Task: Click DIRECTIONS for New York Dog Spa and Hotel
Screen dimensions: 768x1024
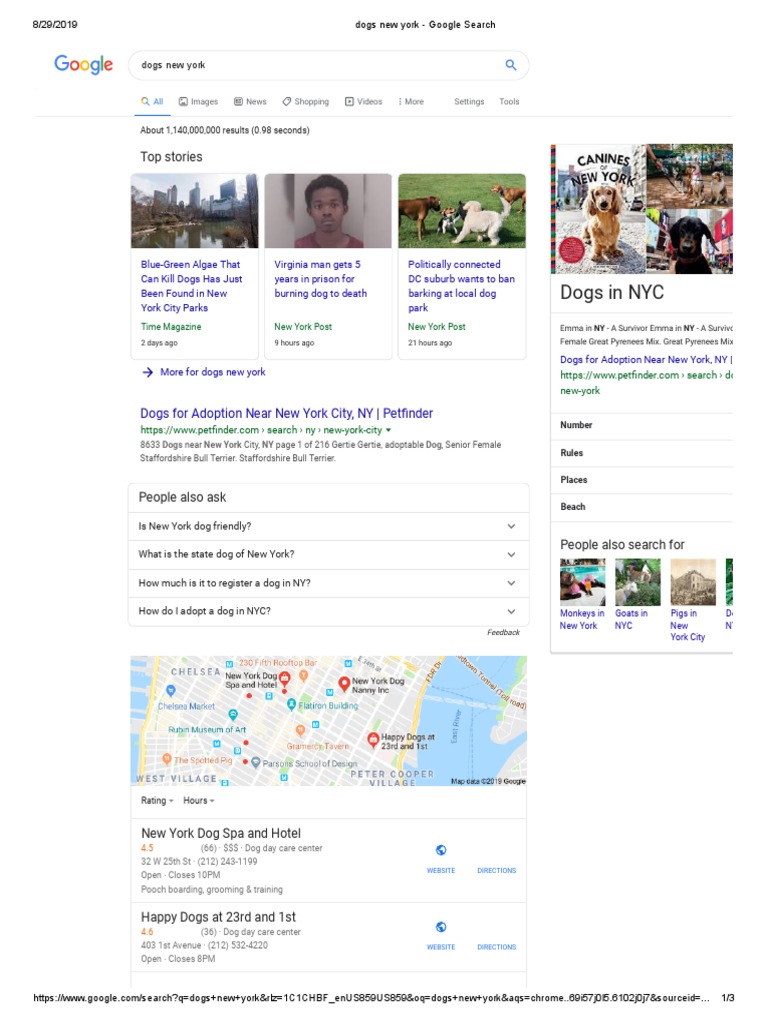Action: 496,871
